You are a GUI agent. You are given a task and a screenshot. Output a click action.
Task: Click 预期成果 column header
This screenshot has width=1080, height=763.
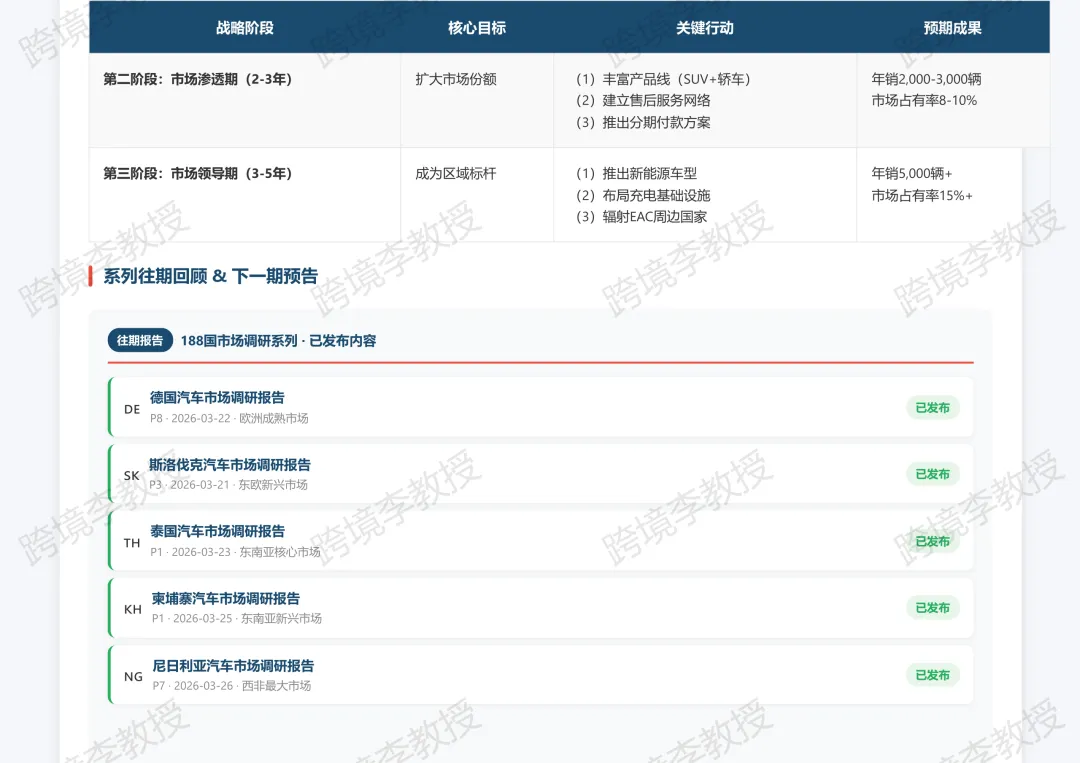pyautogui.click(x=953, y=28)
